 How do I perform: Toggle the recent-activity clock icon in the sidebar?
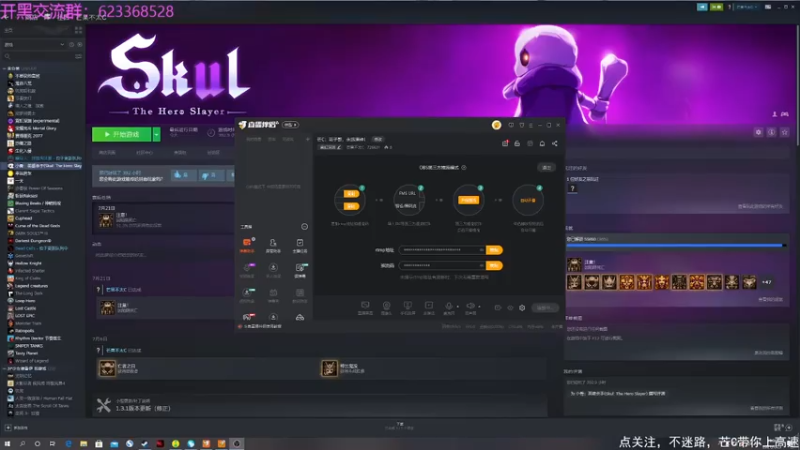[71, 44]
